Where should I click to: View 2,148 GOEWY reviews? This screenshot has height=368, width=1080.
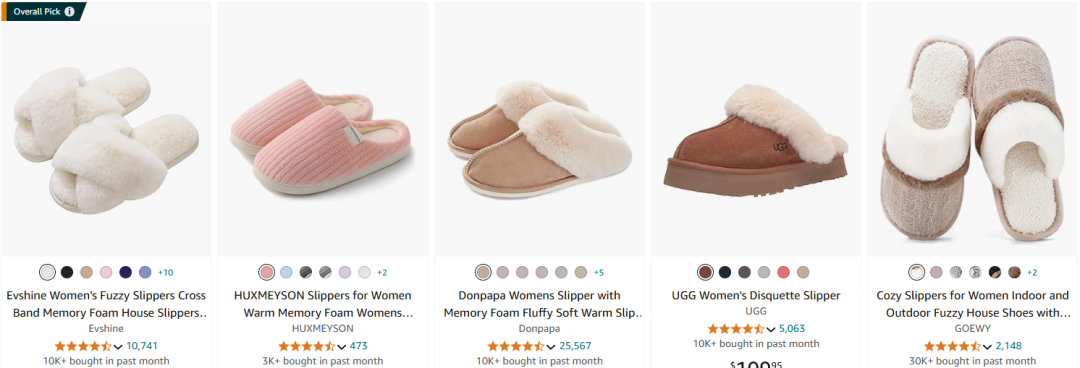click(x=1011, y=346)
